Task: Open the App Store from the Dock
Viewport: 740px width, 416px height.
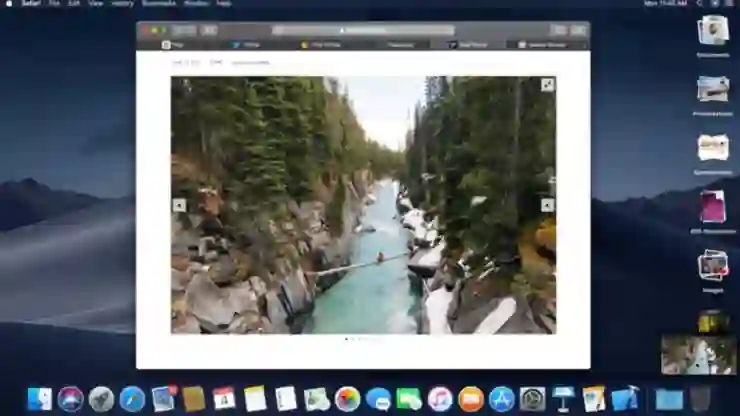Action: click(x=502, y=399)
